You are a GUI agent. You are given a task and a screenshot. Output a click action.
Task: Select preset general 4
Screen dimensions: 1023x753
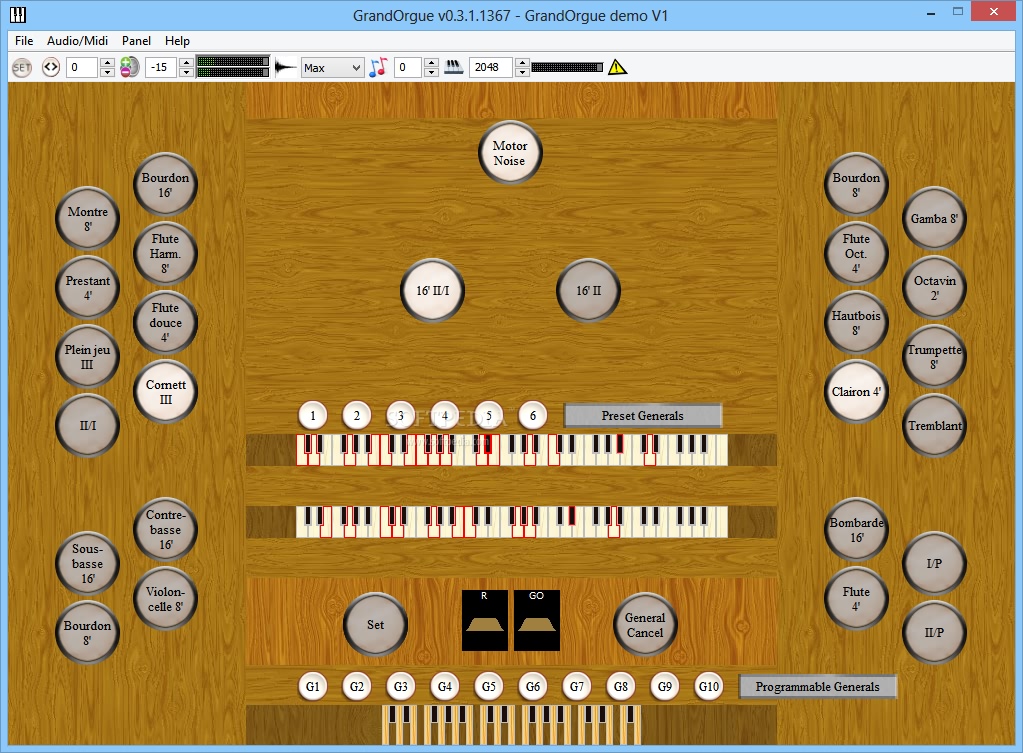(x=445, y=415)
